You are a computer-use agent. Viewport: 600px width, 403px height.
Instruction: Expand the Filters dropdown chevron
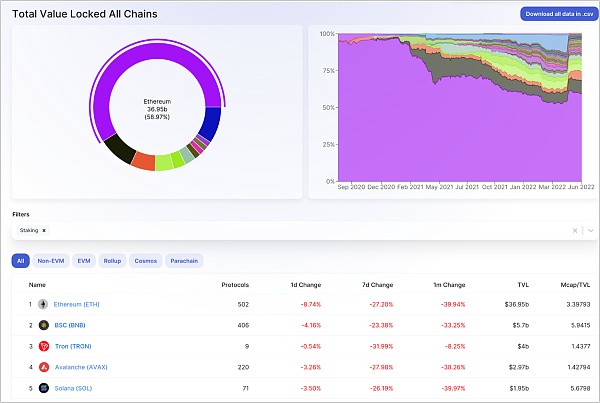[x=591, y=230]
